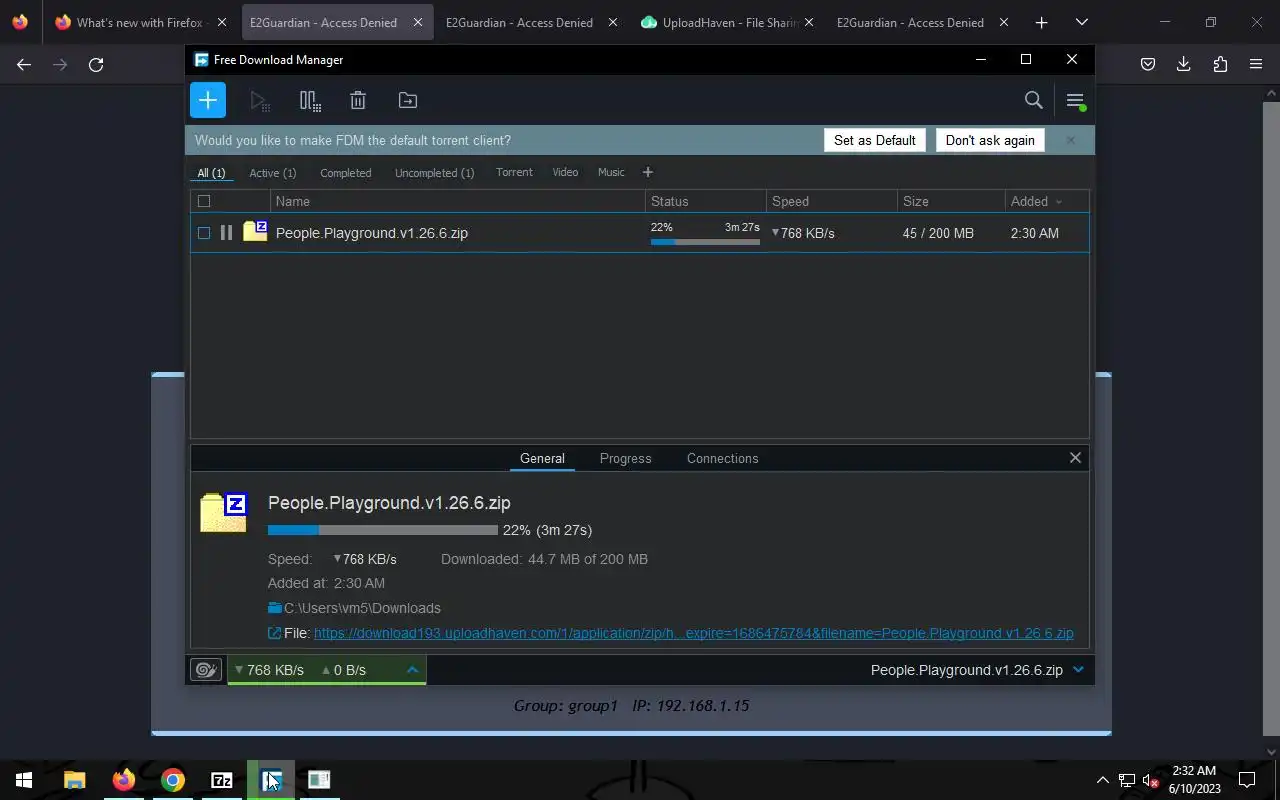Click the row download progress bar
The width and height of the screenshot is (1280, 800).
705,242
